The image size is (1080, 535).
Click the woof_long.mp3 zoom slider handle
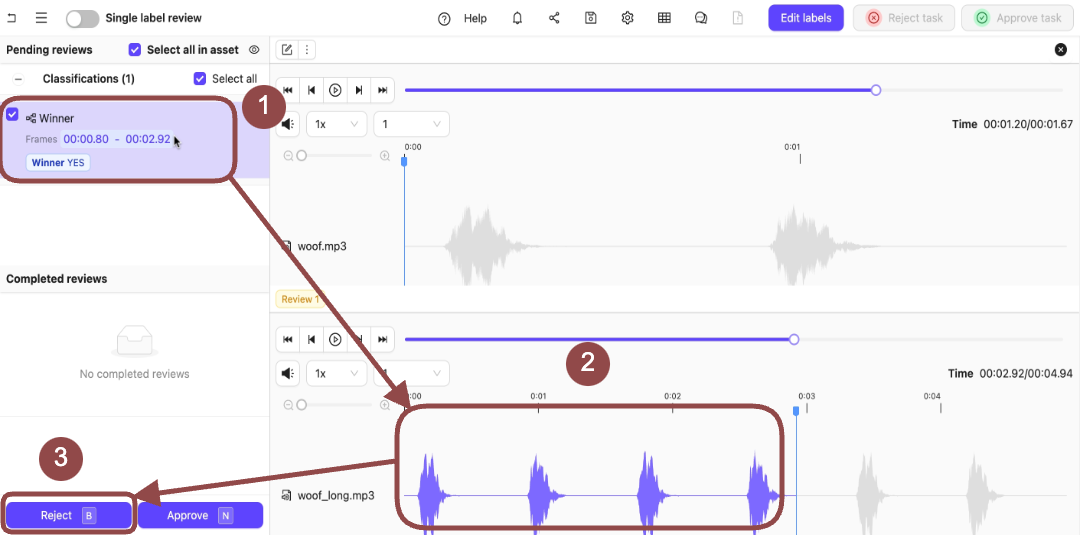301,405
